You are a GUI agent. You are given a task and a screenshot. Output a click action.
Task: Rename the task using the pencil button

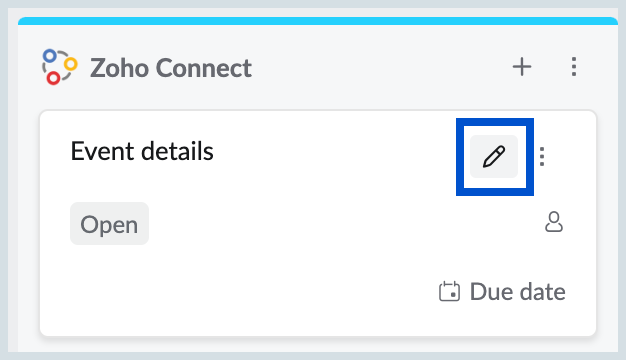pos(494,156)
